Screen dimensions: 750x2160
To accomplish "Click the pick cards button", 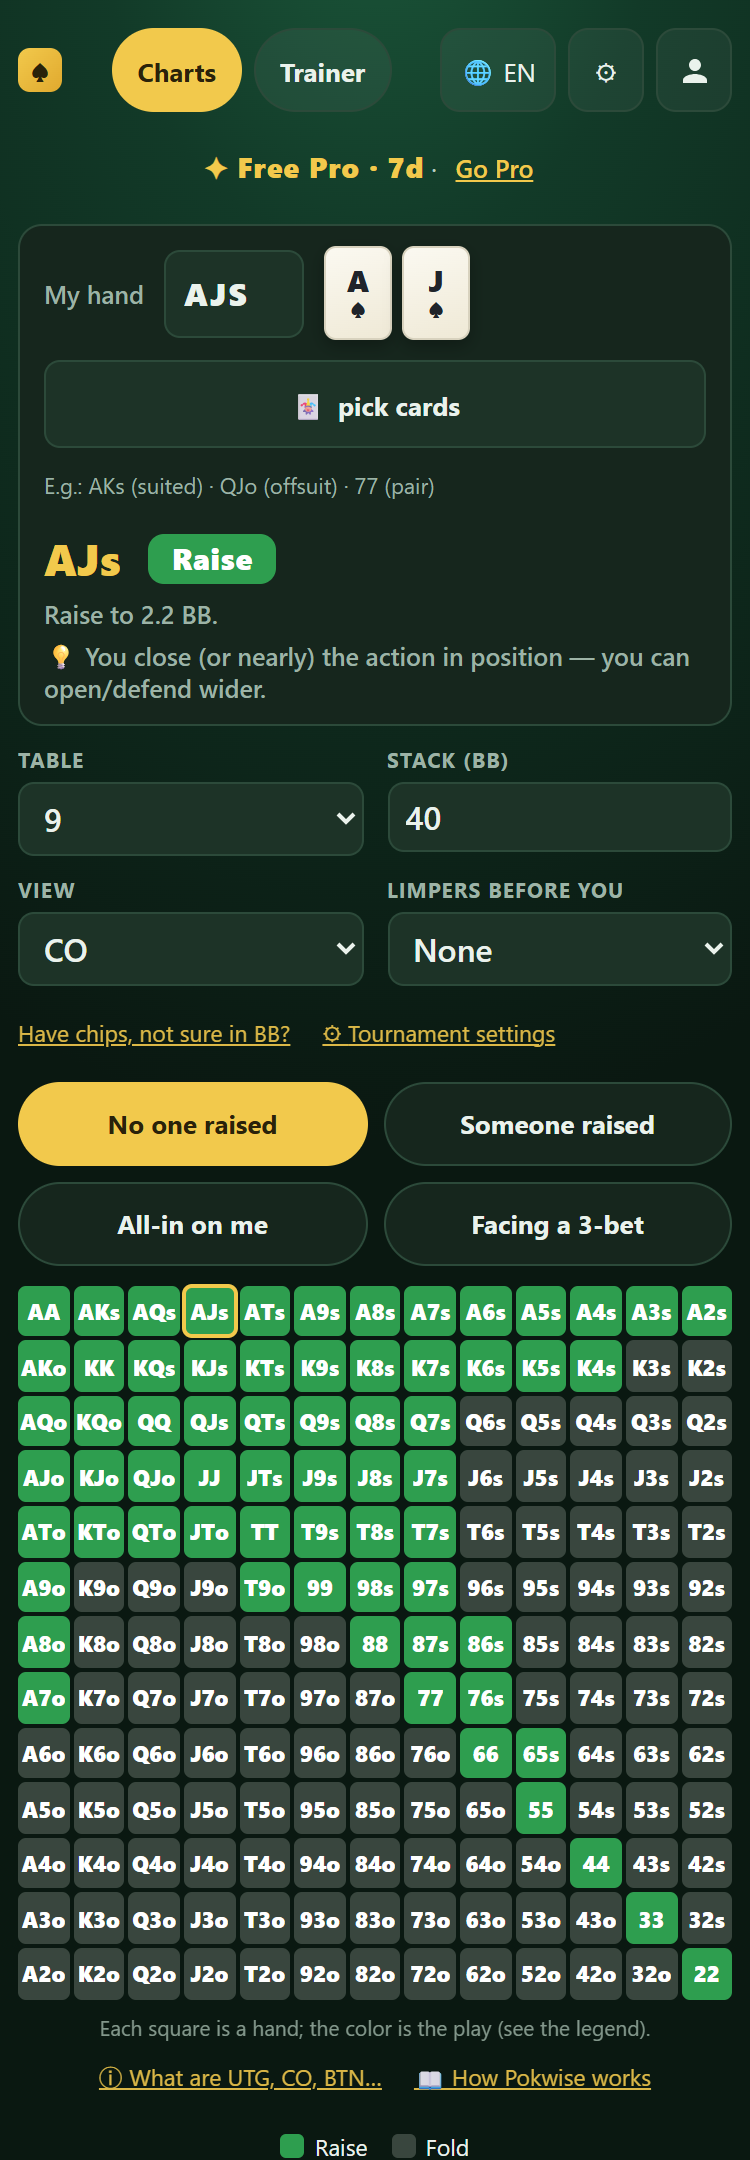I will pyautogui.click(x=375, y=404).
